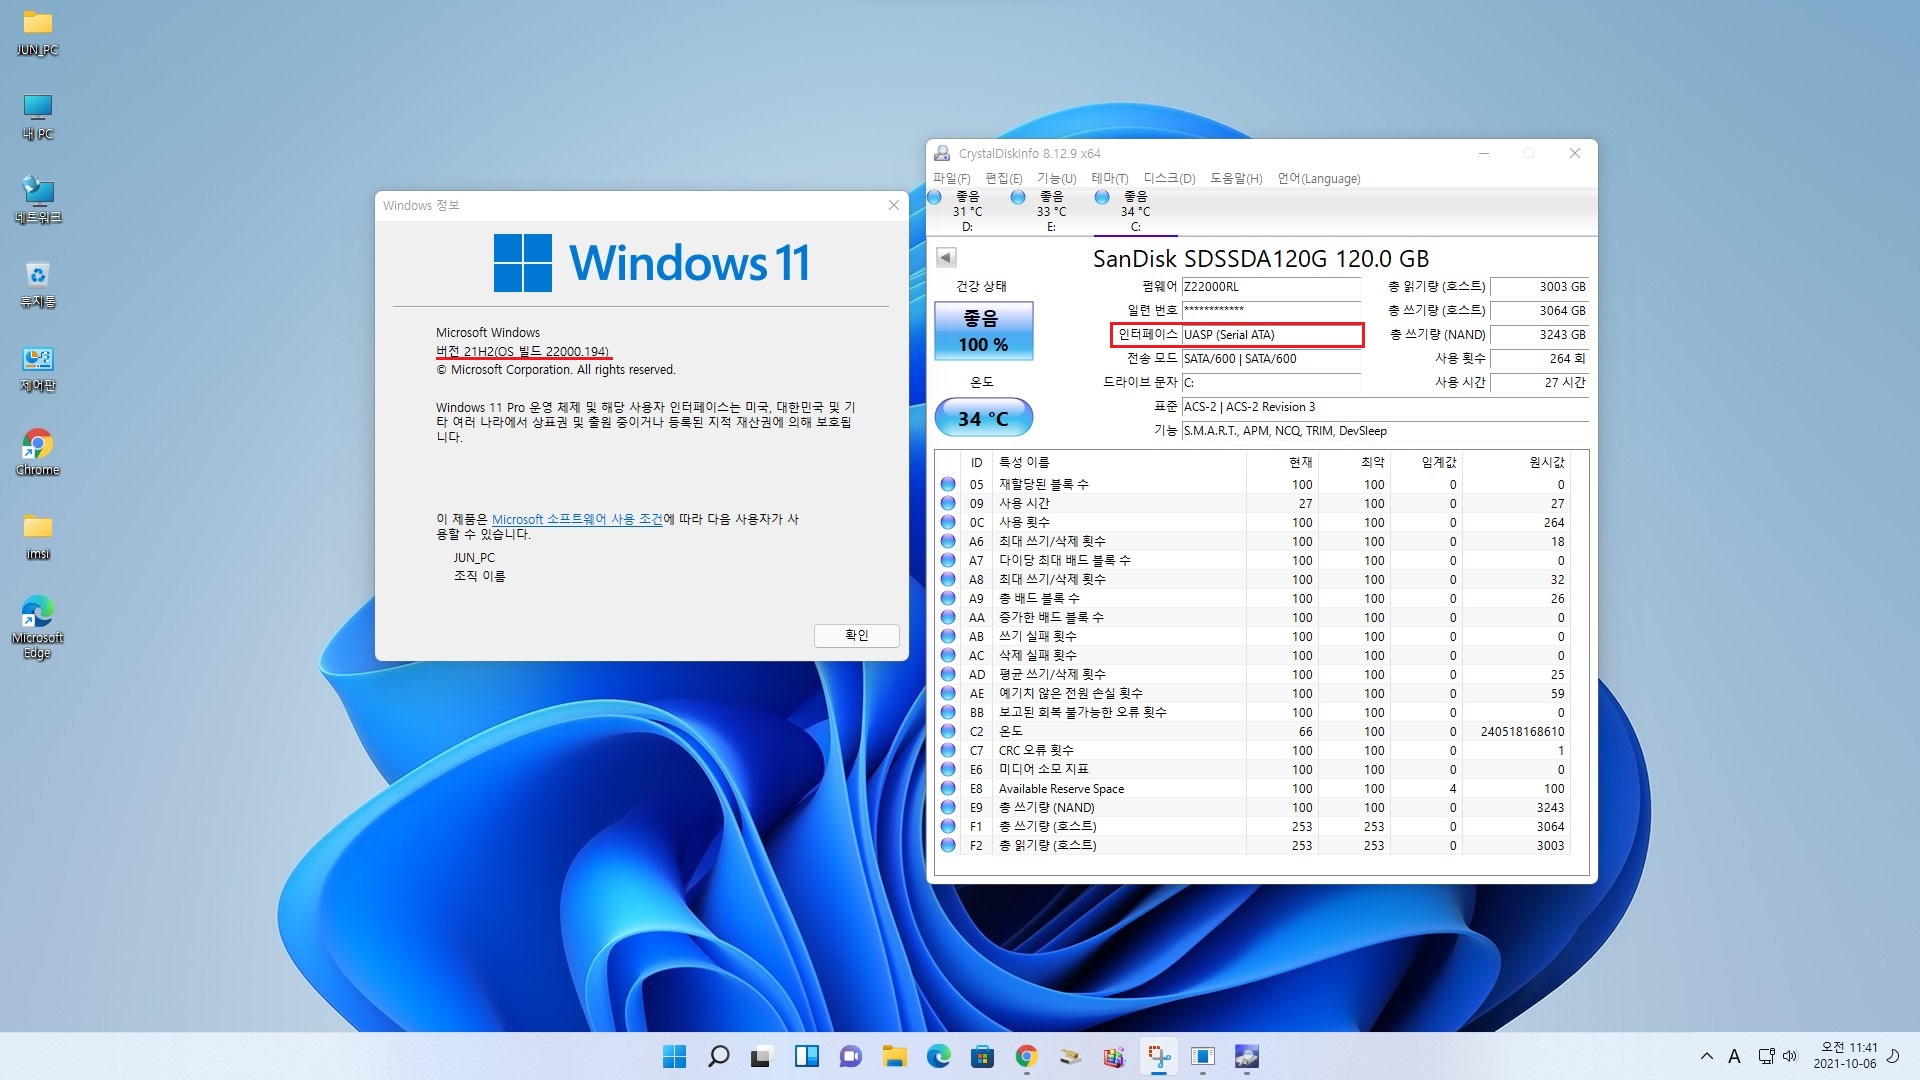Click the status icon for row 05 재할당된 블록 수
Screen dimensions: 1920x1080
(x=948, y=484)
